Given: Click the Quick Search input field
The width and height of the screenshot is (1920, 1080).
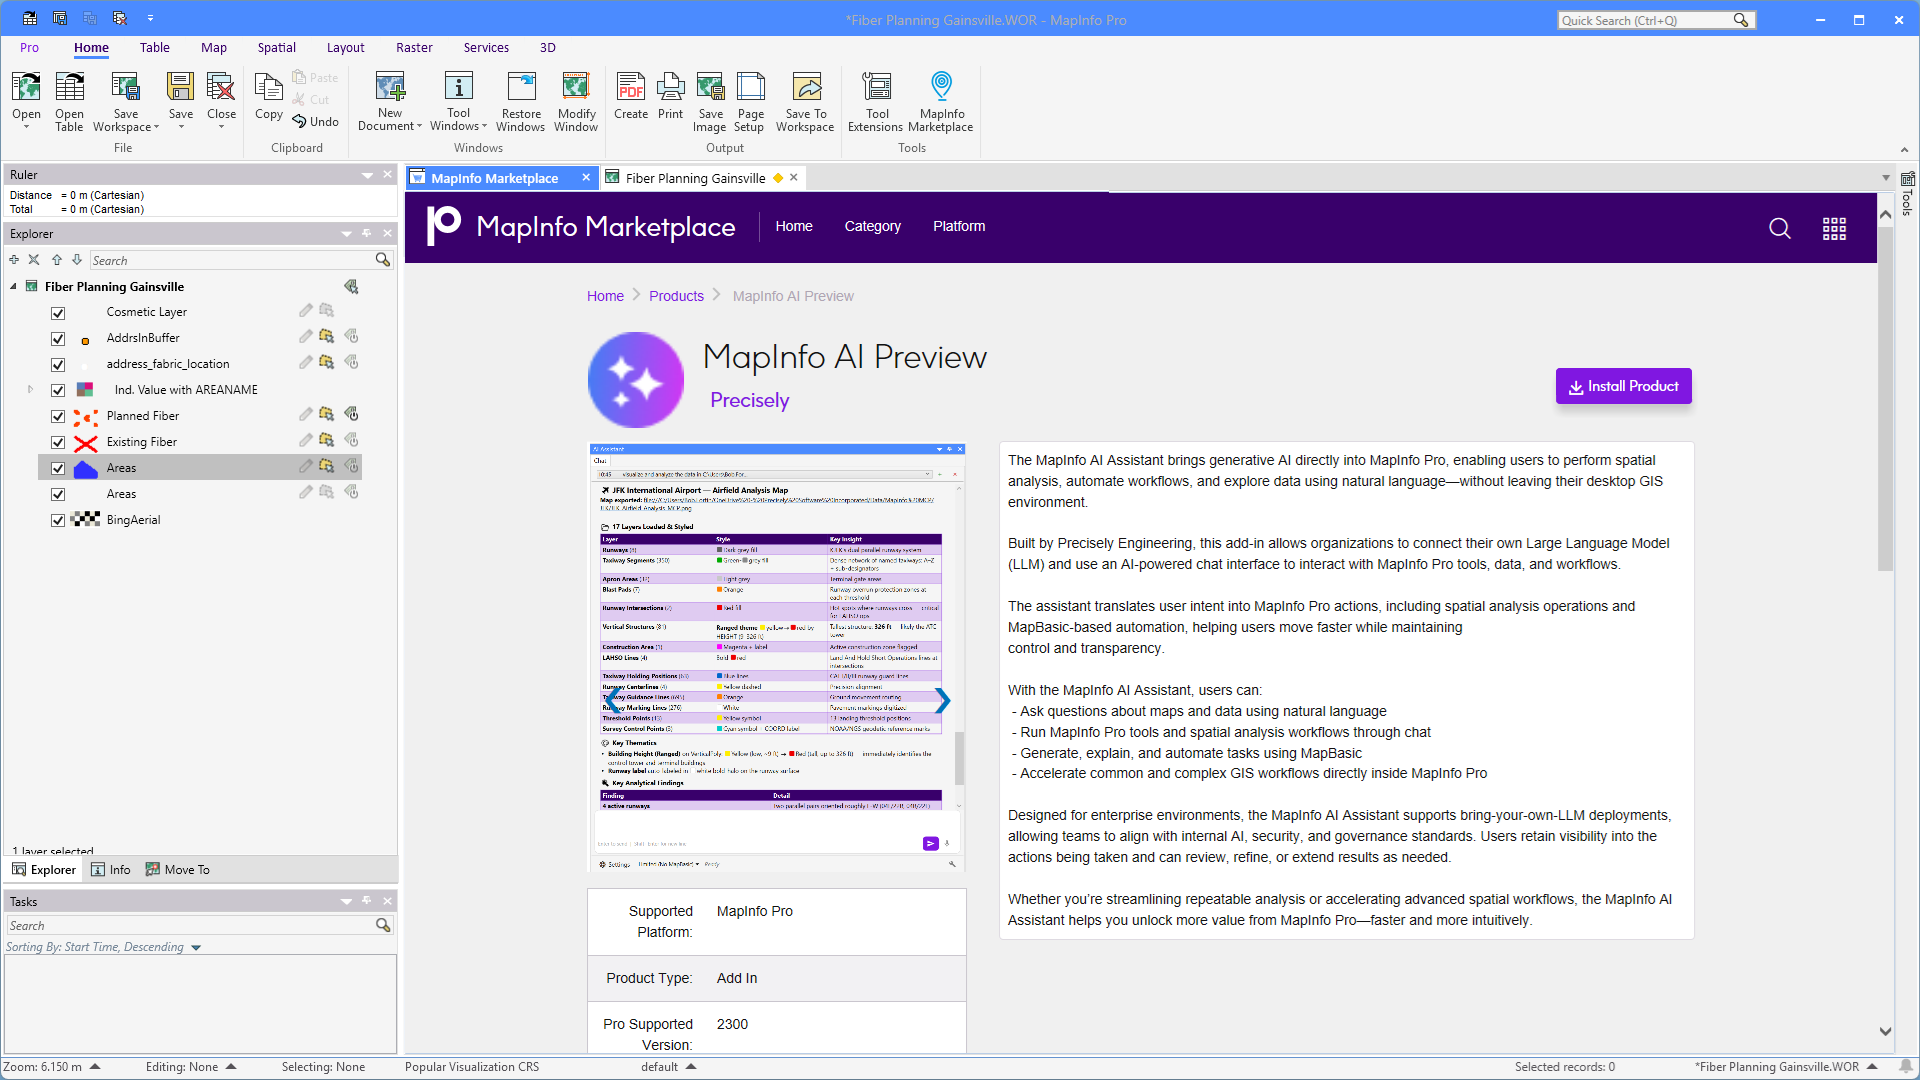Looking at the screenshot, I should click(1646, 20).
